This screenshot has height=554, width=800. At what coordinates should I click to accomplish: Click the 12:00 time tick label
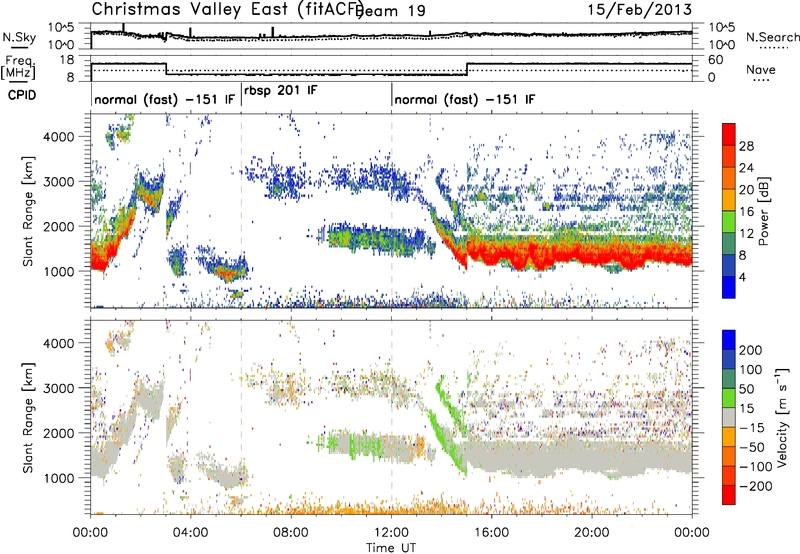coord(391,533)
